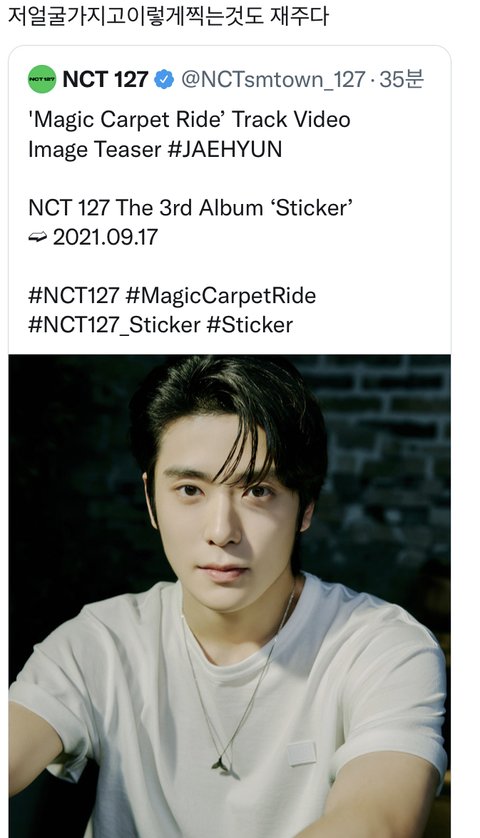
Task: Click the curved arrow emoji before the date
Action: [x=37, y=237]
